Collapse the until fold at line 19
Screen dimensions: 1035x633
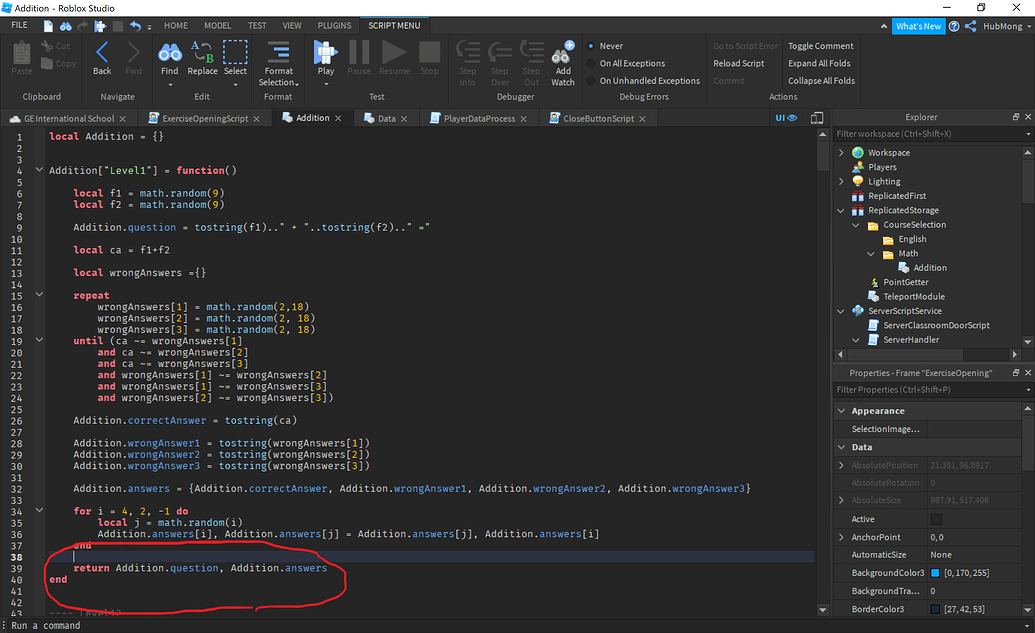pos(39,340)
